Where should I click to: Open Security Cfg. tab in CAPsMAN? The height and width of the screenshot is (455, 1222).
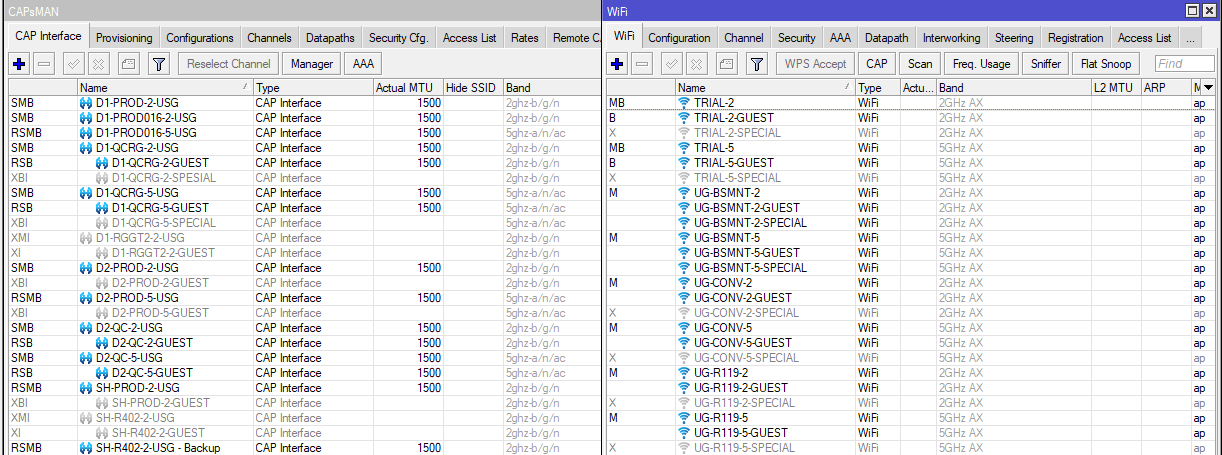[x=398, y=38]
